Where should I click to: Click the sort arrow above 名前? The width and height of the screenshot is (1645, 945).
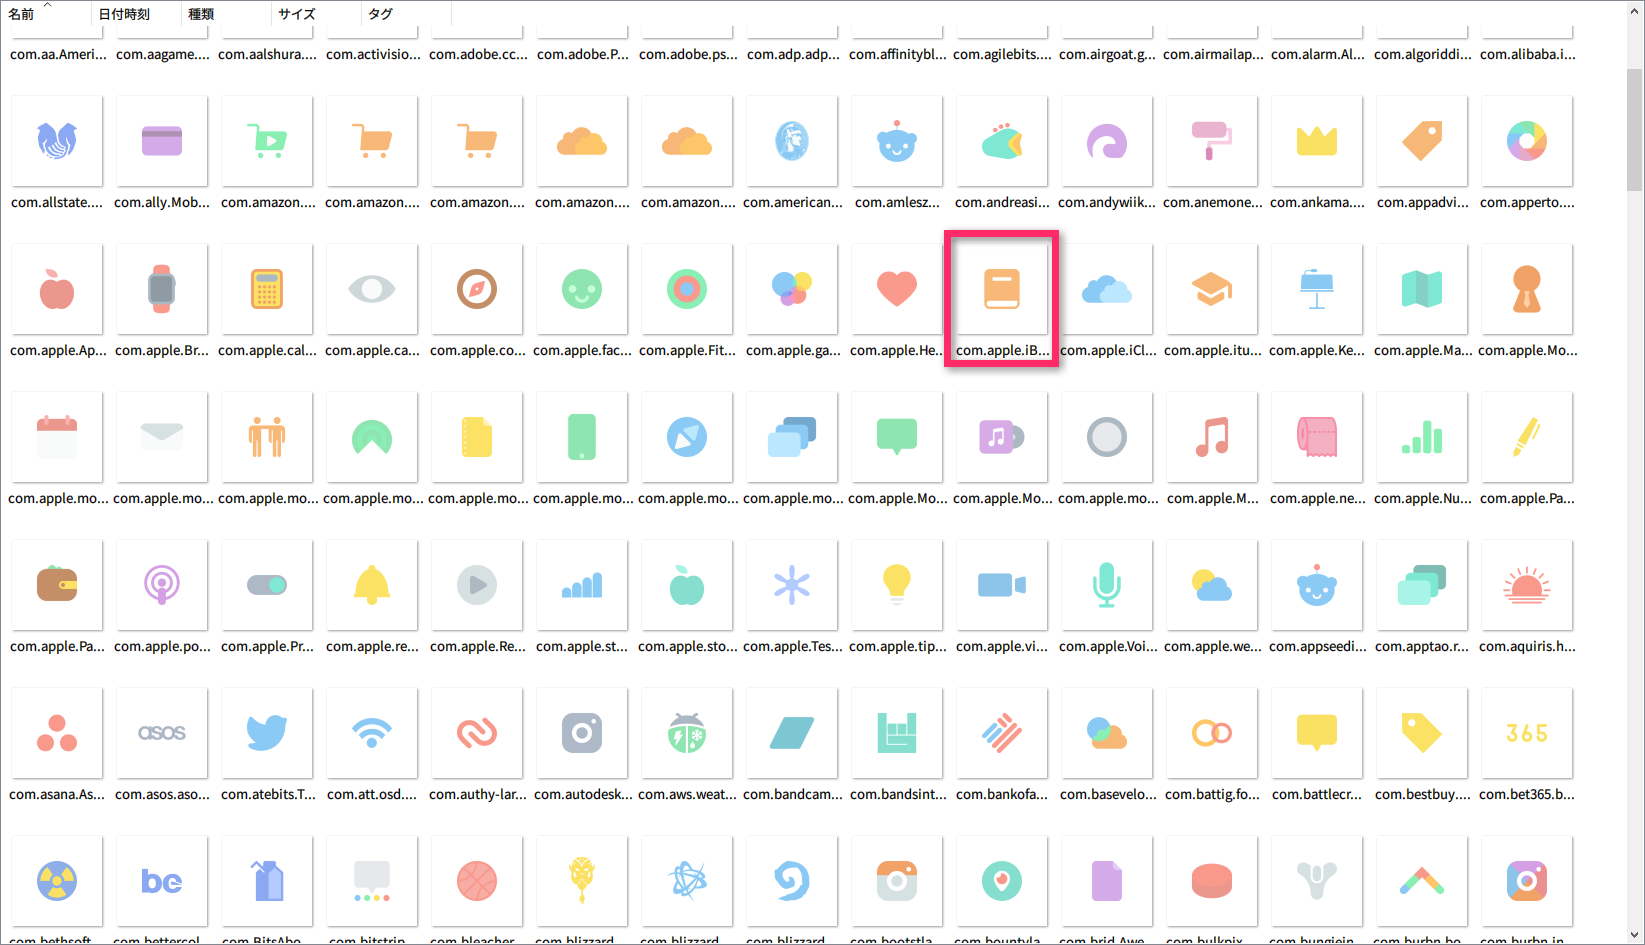point(46,5)
